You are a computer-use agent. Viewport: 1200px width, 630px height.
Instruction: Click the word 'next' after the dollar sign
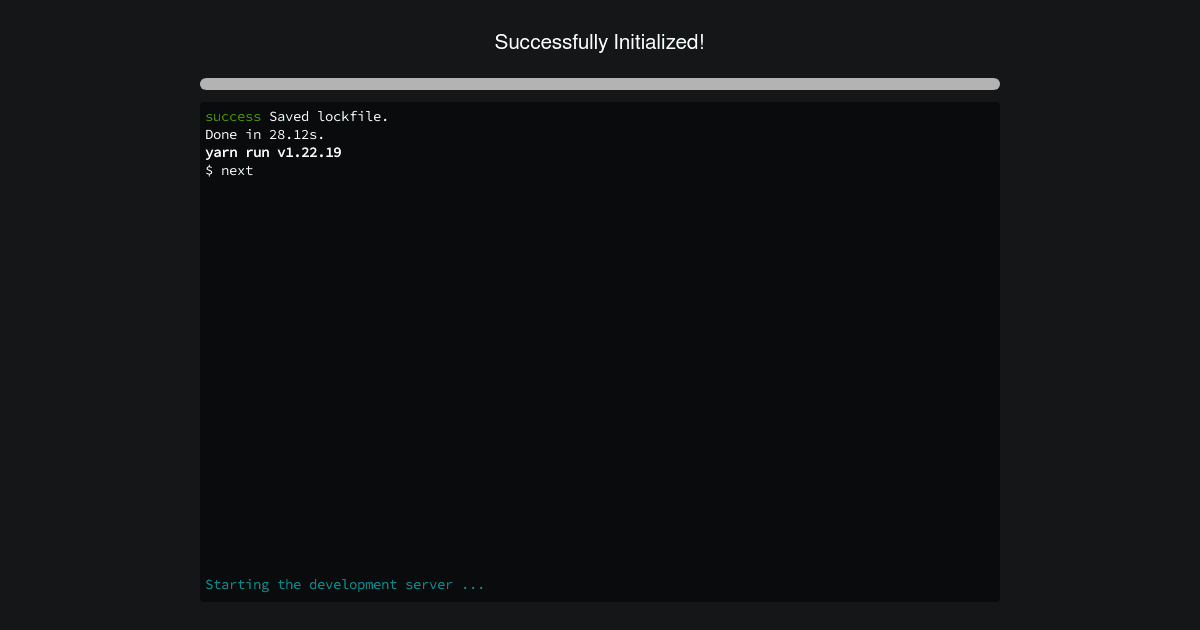[x=237, y=170]
